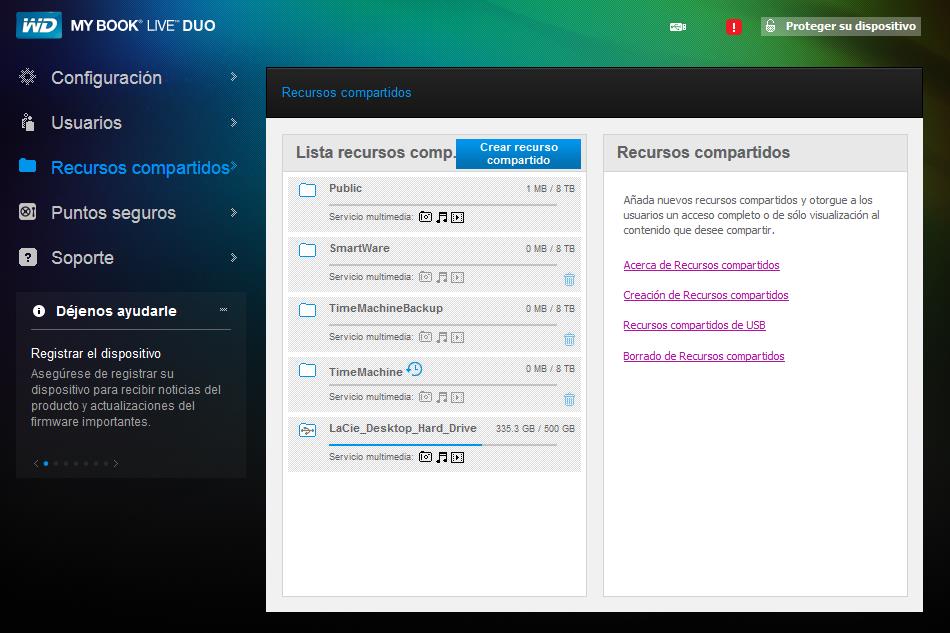The height and width of the screenshot is (633, 950).
Task: Open the red alert notification icon
Action: click(x=733, y=27)
